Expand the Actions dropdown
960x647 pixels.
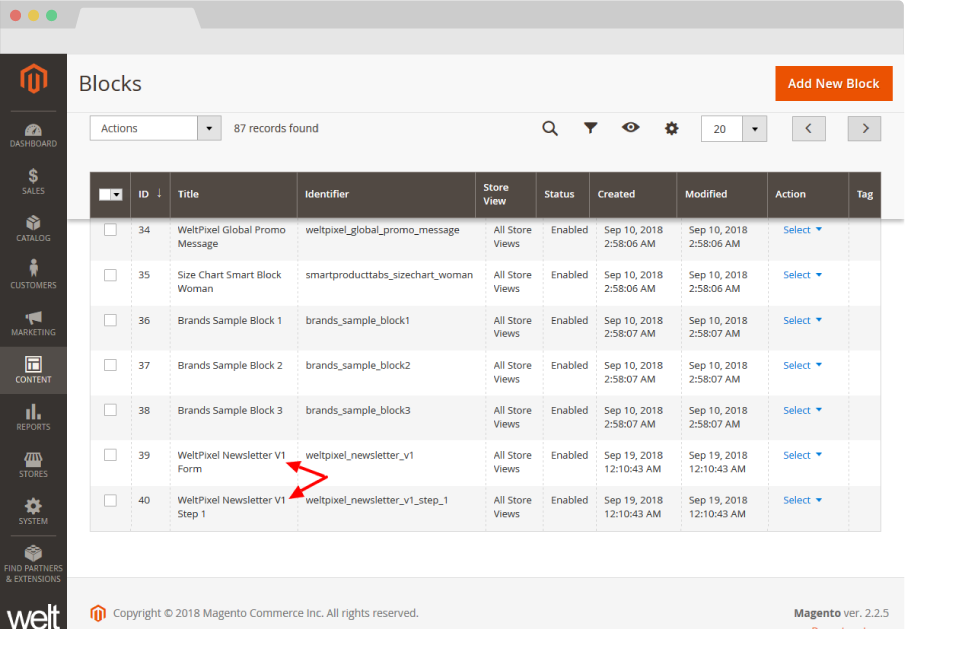point(156,128)
